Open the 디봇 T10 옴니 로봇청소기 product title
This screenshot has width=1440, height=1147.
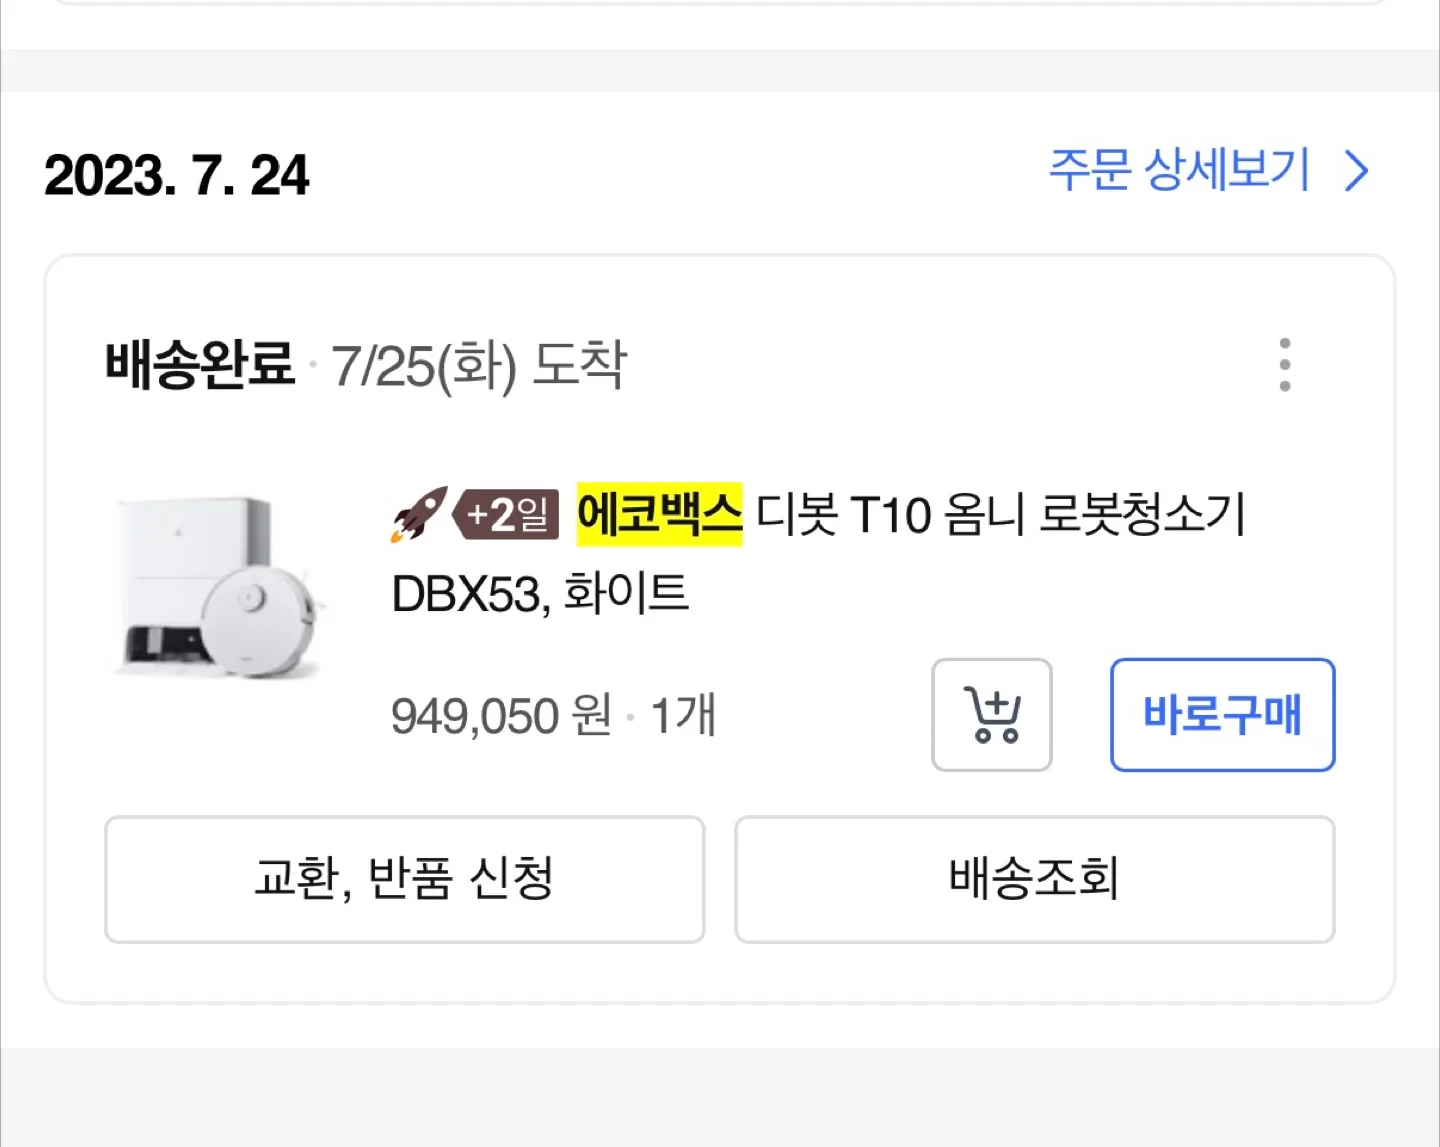coord(1000,515)
